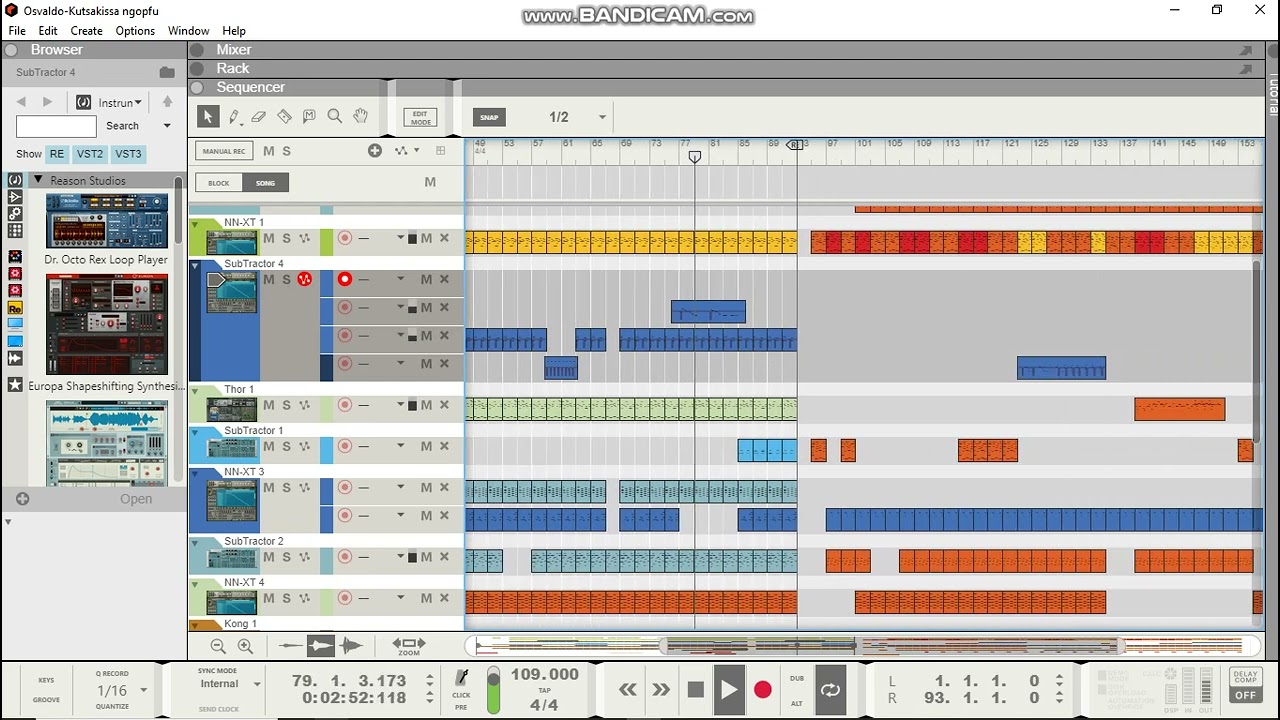Open the Quantize value dropdown
The image size is (1280, 720).
[x=143, y=690]
